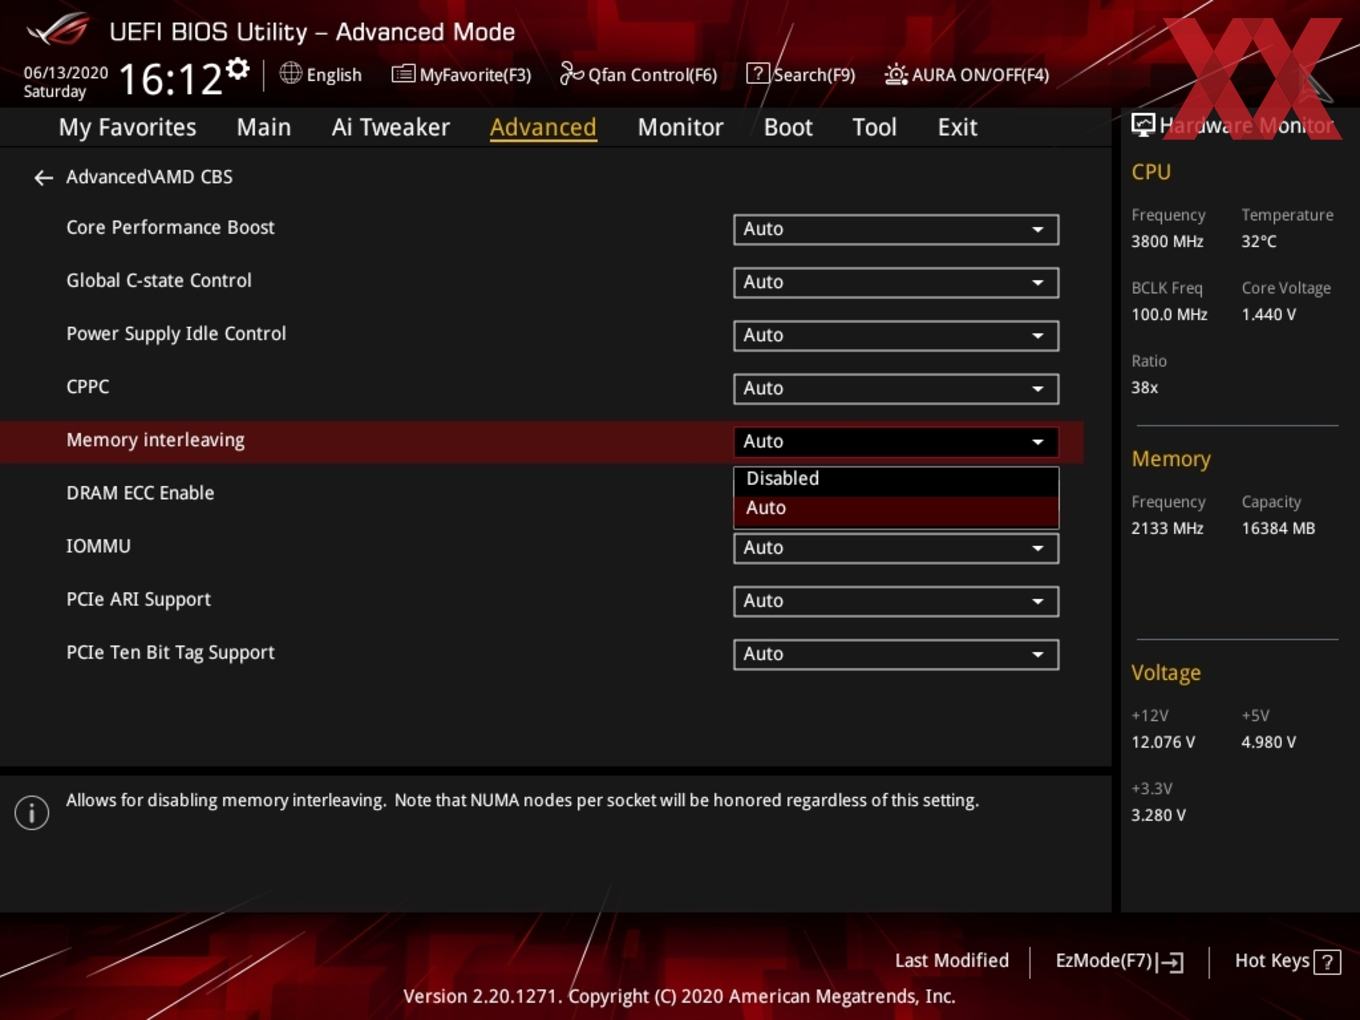Expand the PCIe ARI Support dropdown
The image size is (1360, 1020).
(896, 601)
